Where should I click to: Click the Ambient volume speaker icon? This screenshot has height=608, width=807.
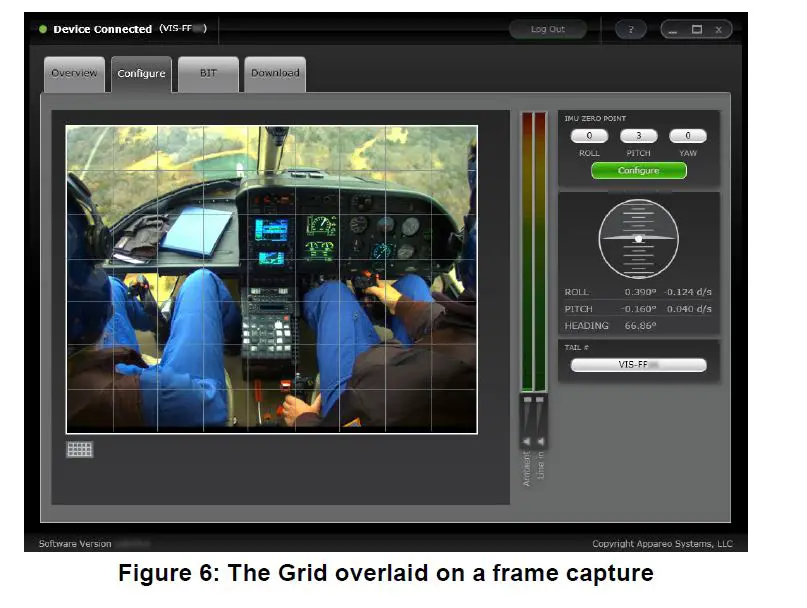pos(527,441)
